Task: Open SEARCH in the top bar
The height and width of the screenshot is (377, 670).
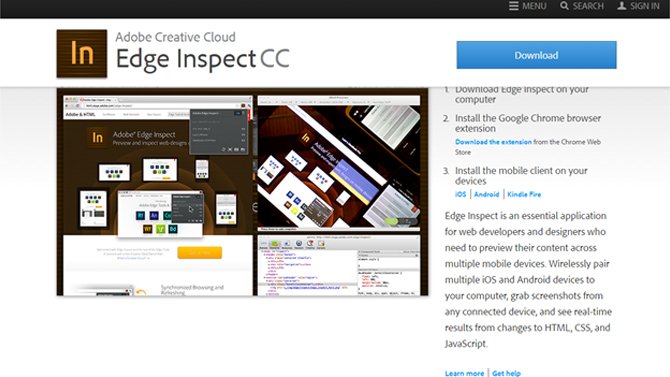Action: (588, 6)
